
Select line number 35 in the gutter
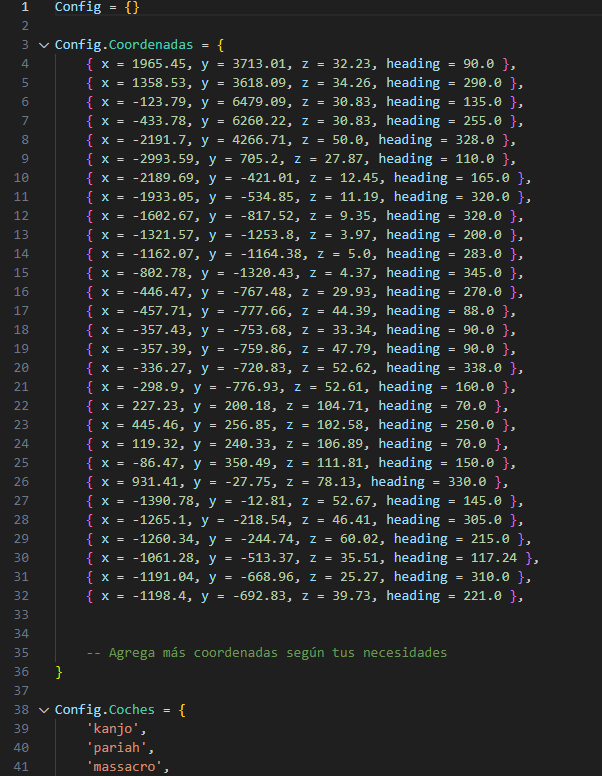point(22,653)
